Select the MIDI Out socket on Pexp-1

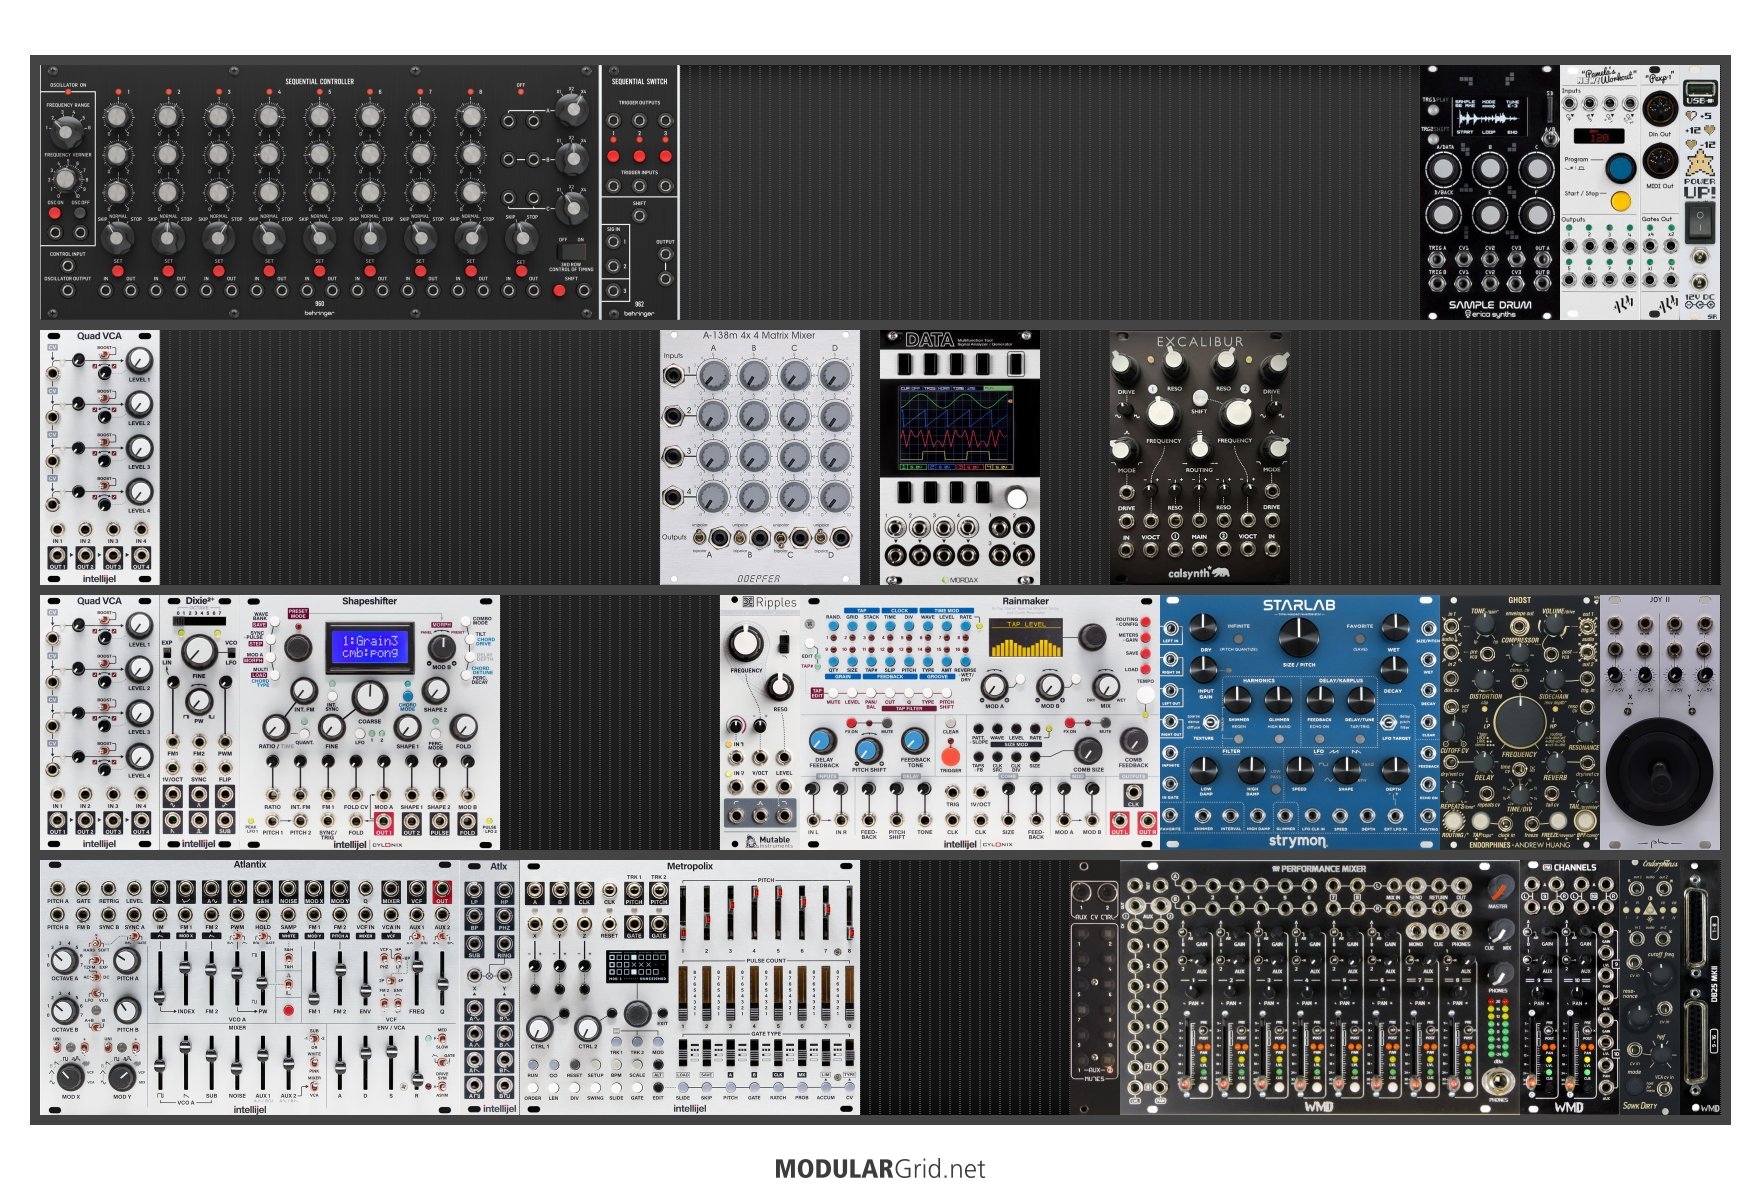tap(1660, 160)
